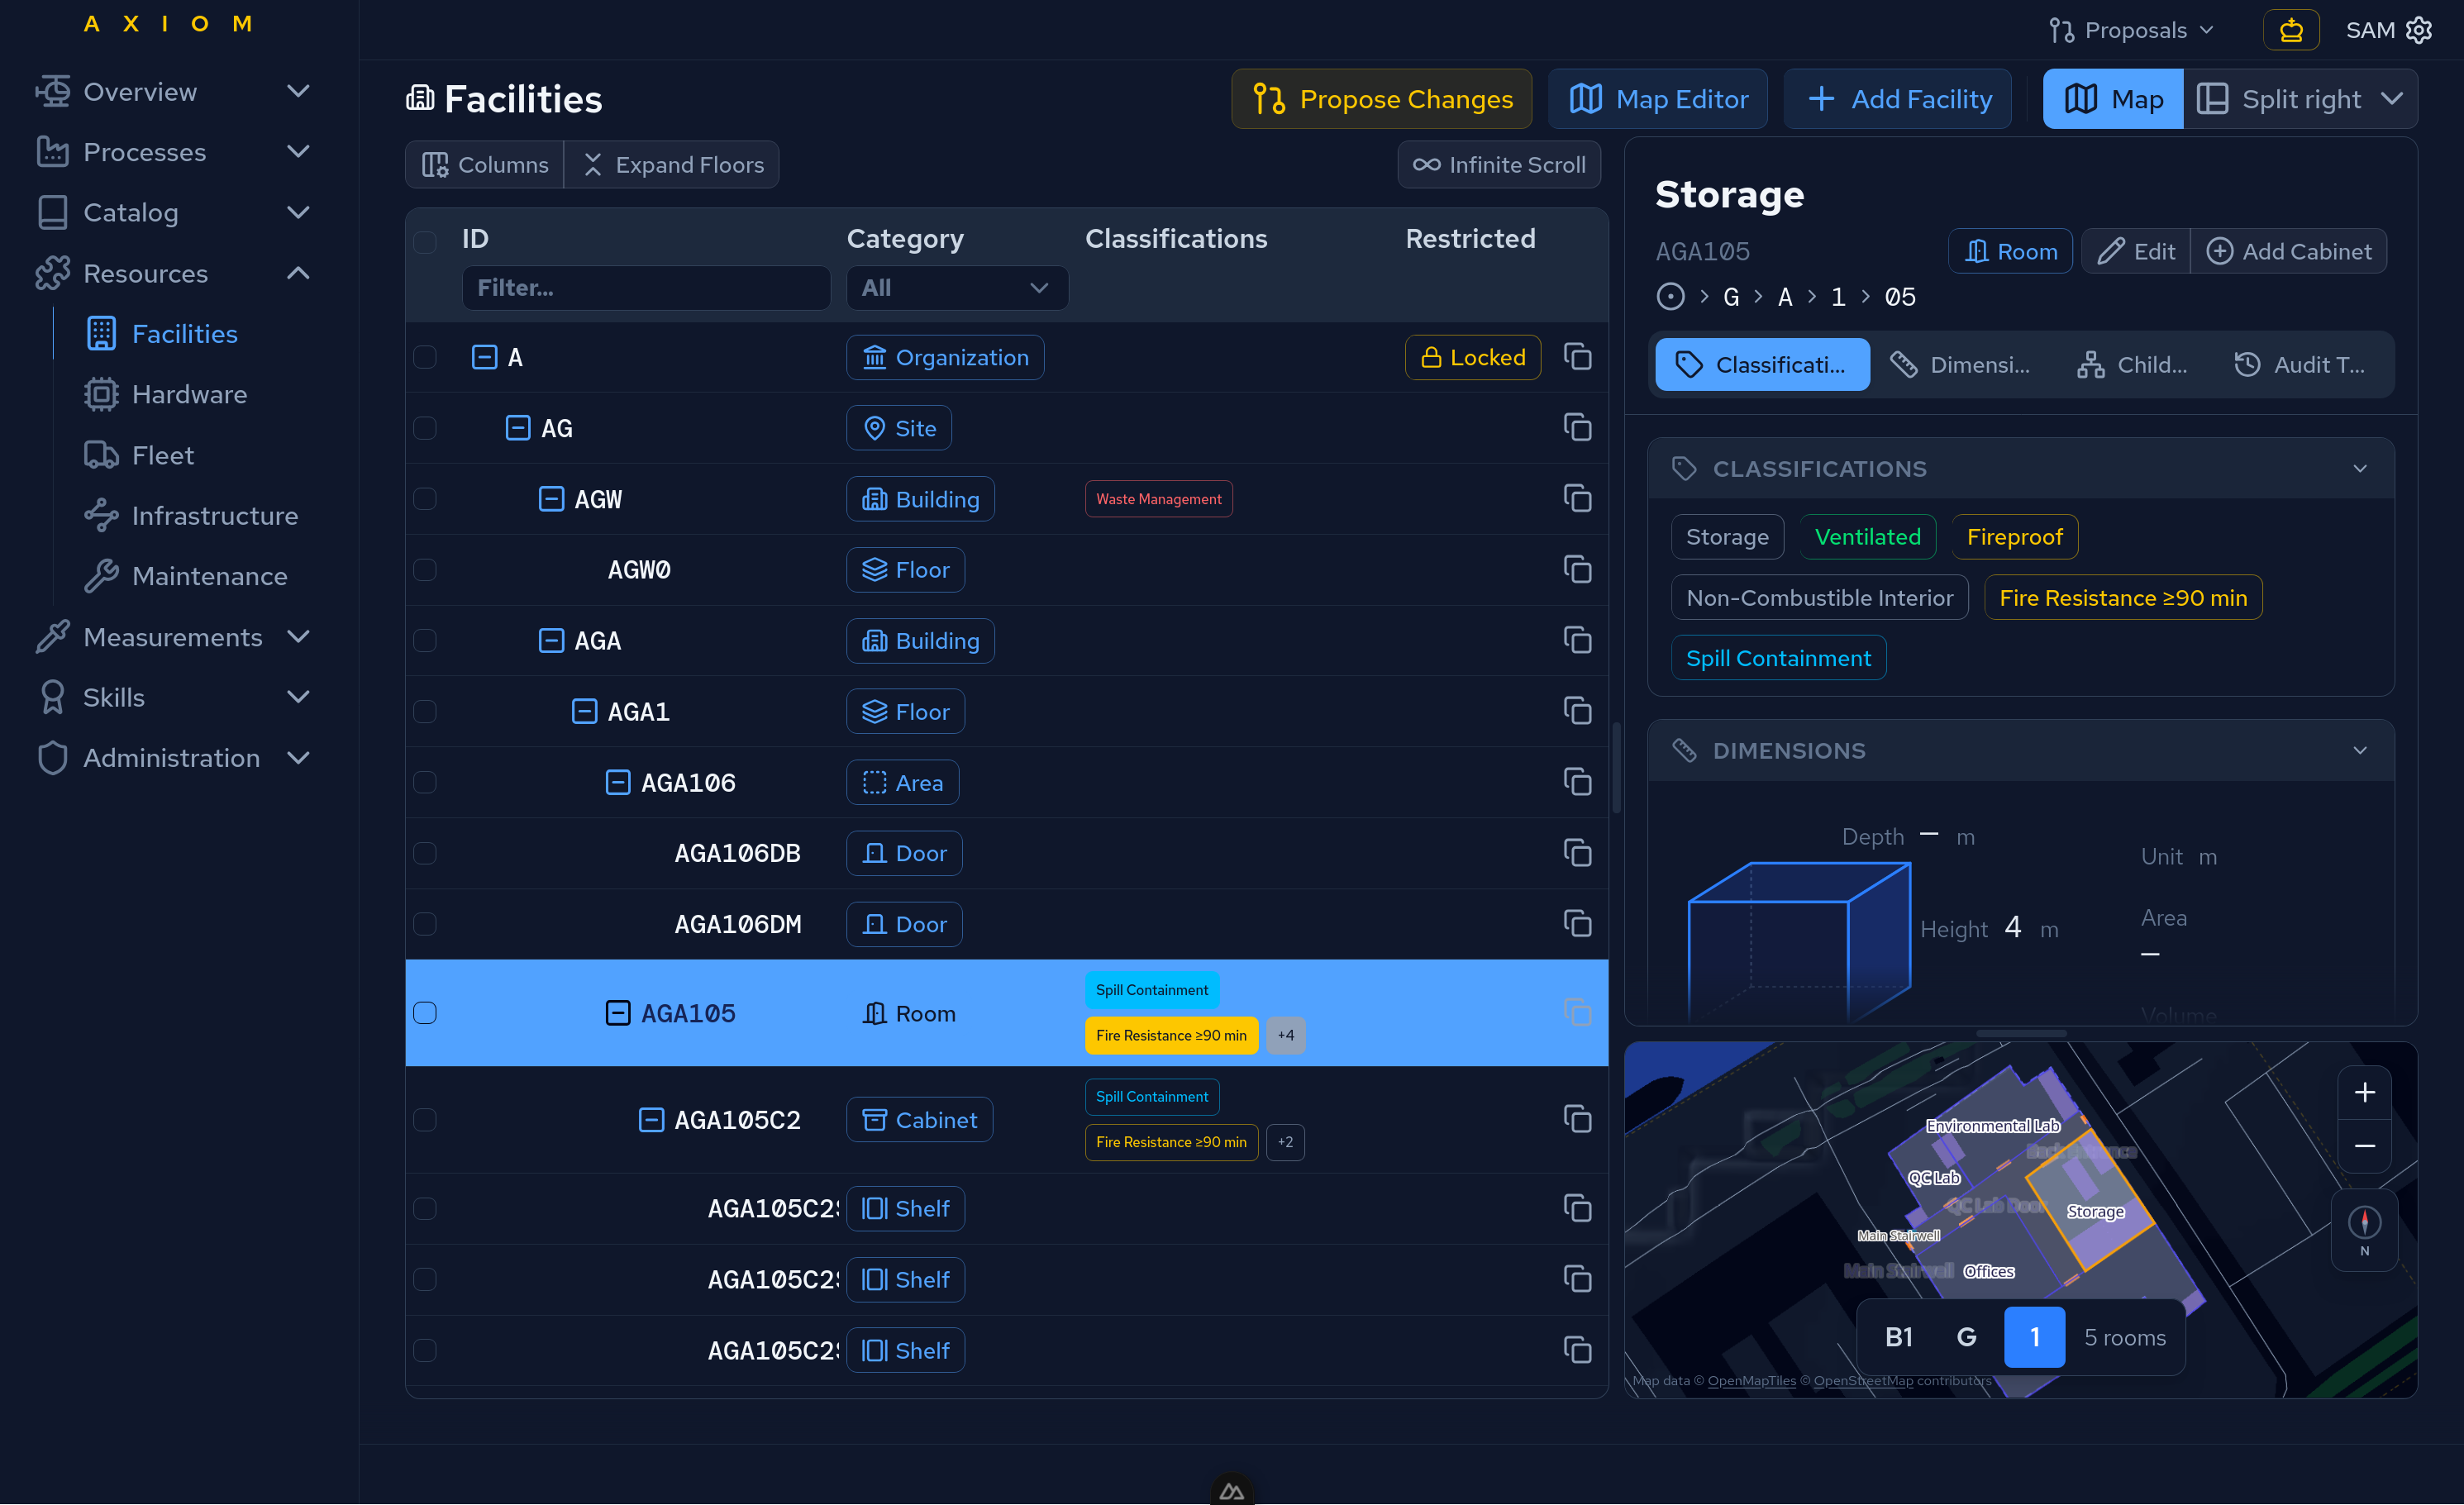
Task: Click the copy icon in the AGA105C2 row
Action: (1577, 1119)
